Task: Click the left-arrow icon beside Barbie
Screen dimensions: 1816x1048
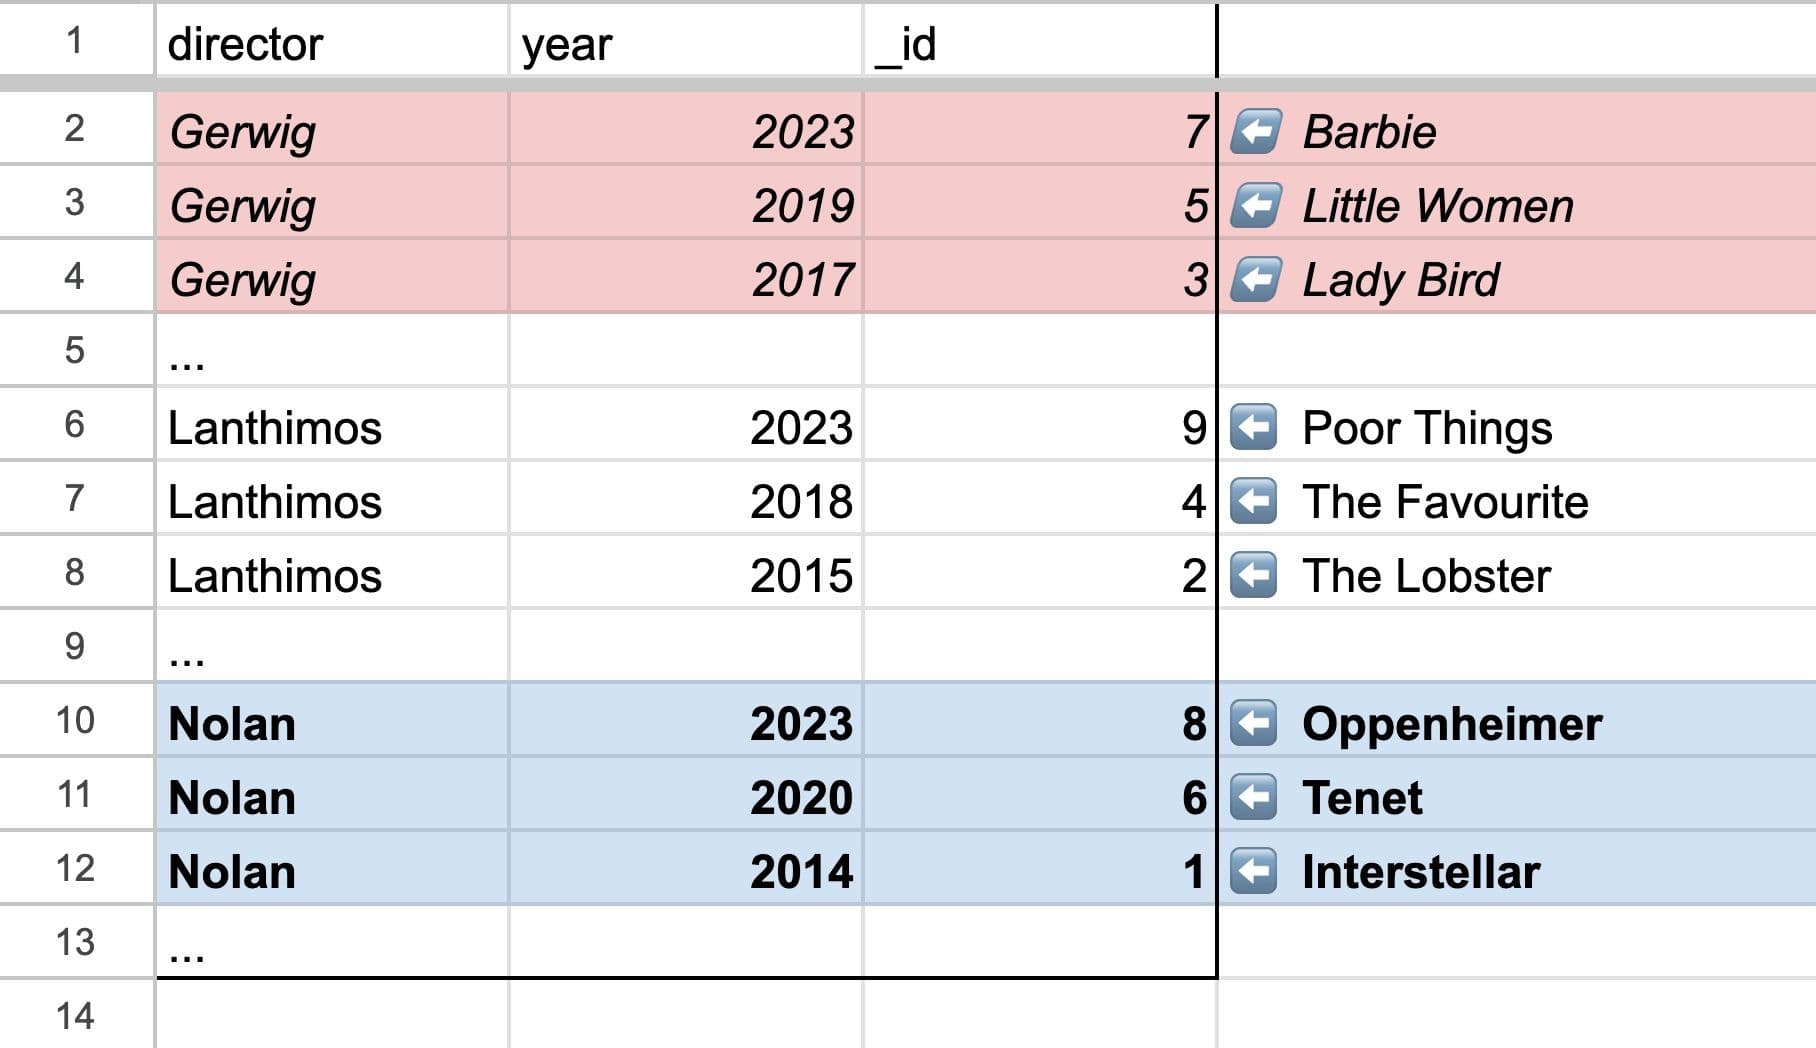Action: tap(1255, 131)
